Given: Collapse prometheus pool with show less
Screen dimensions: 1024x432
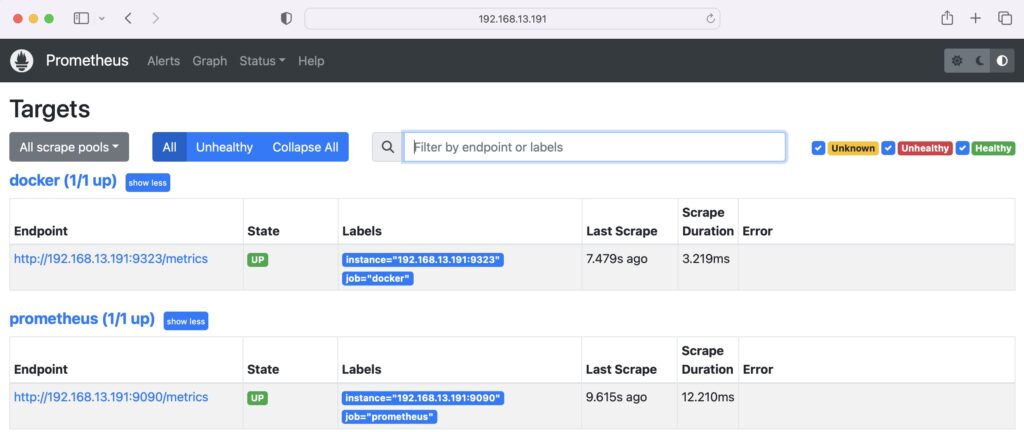Looking at the screenshot, I should pos(186,321).
